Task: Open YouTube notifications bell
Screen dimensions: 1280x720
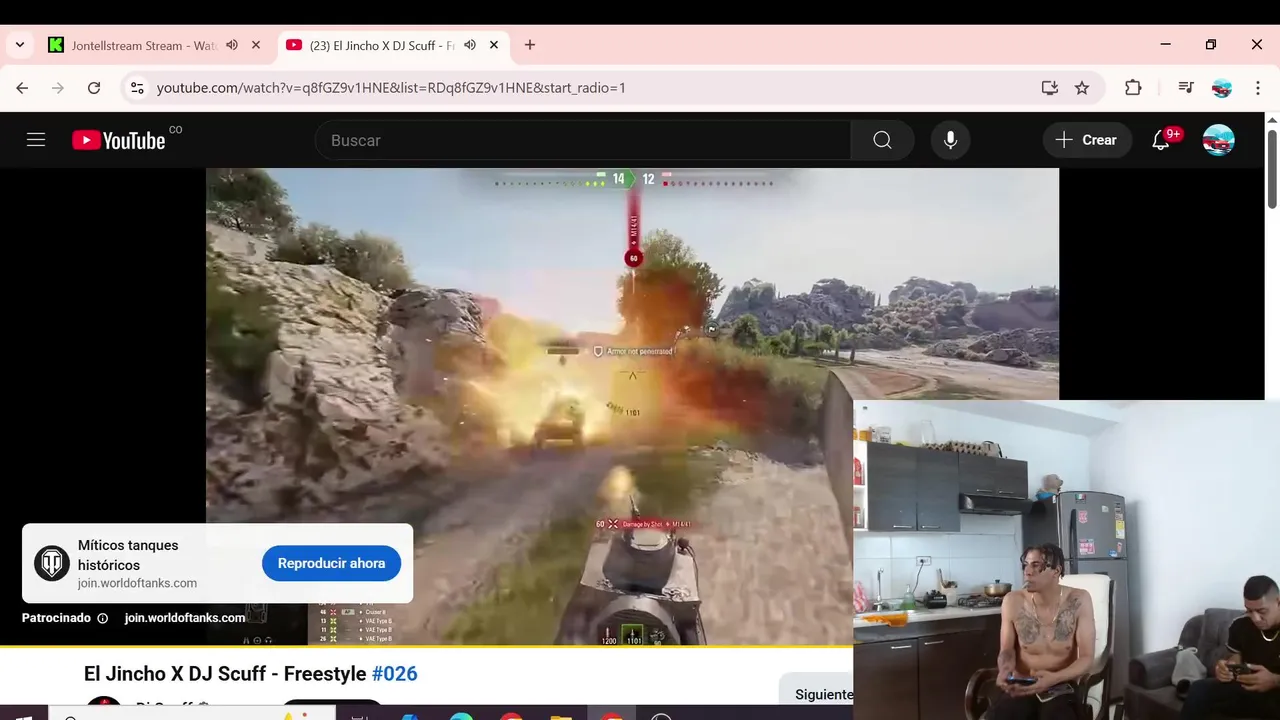Action: pyautogui.click(x=1161, y=140)
